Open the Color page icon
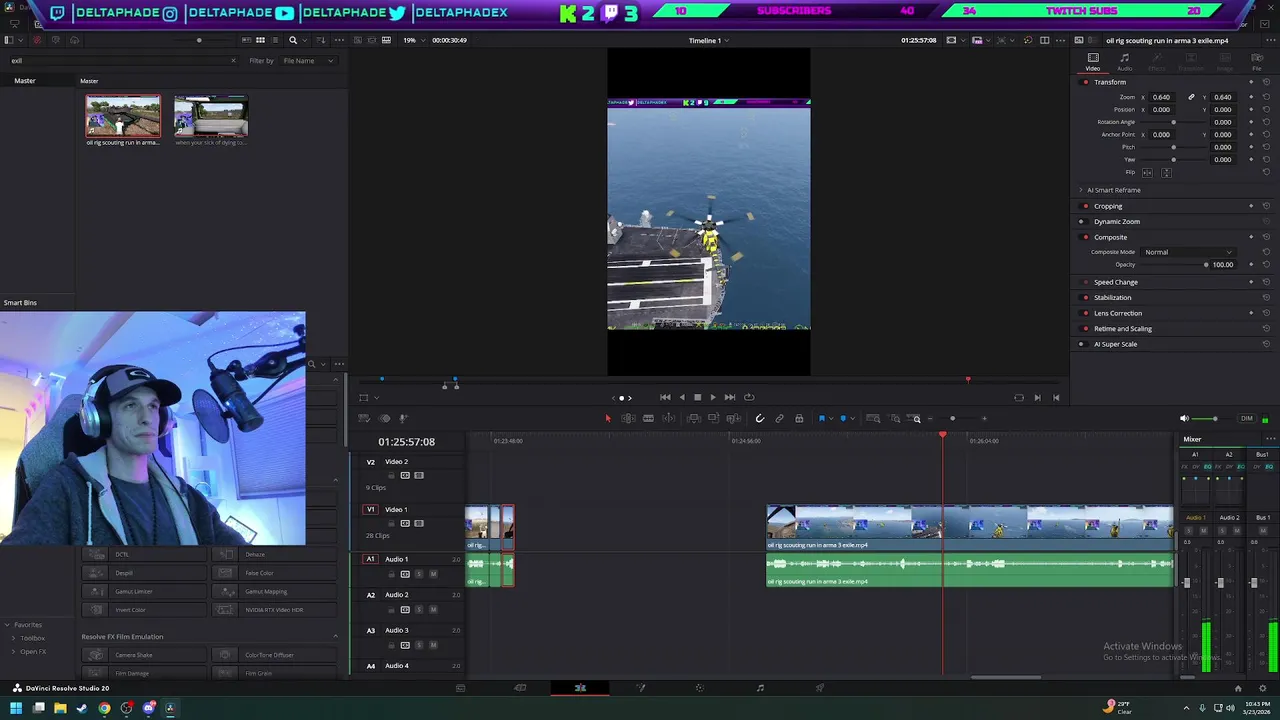The image size is (1280, 720). 700,688
